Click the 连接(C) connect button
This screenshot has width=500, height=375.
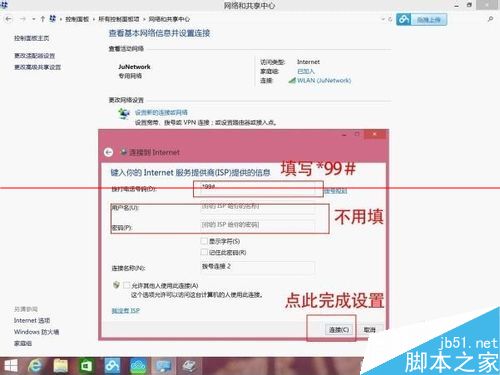coord(339,330)
